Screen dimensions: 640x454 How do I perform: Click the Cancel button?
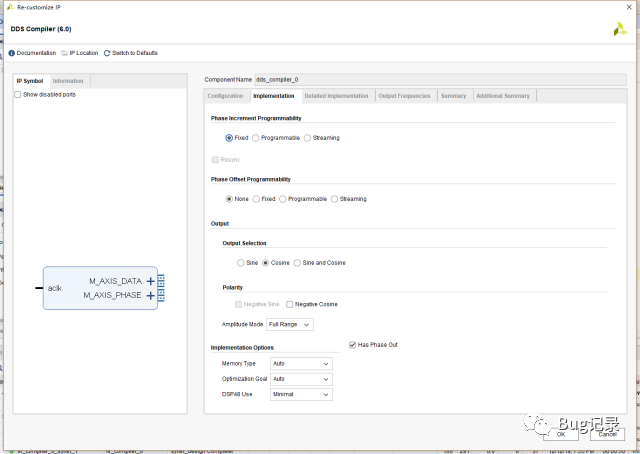[x=607, y=434]
